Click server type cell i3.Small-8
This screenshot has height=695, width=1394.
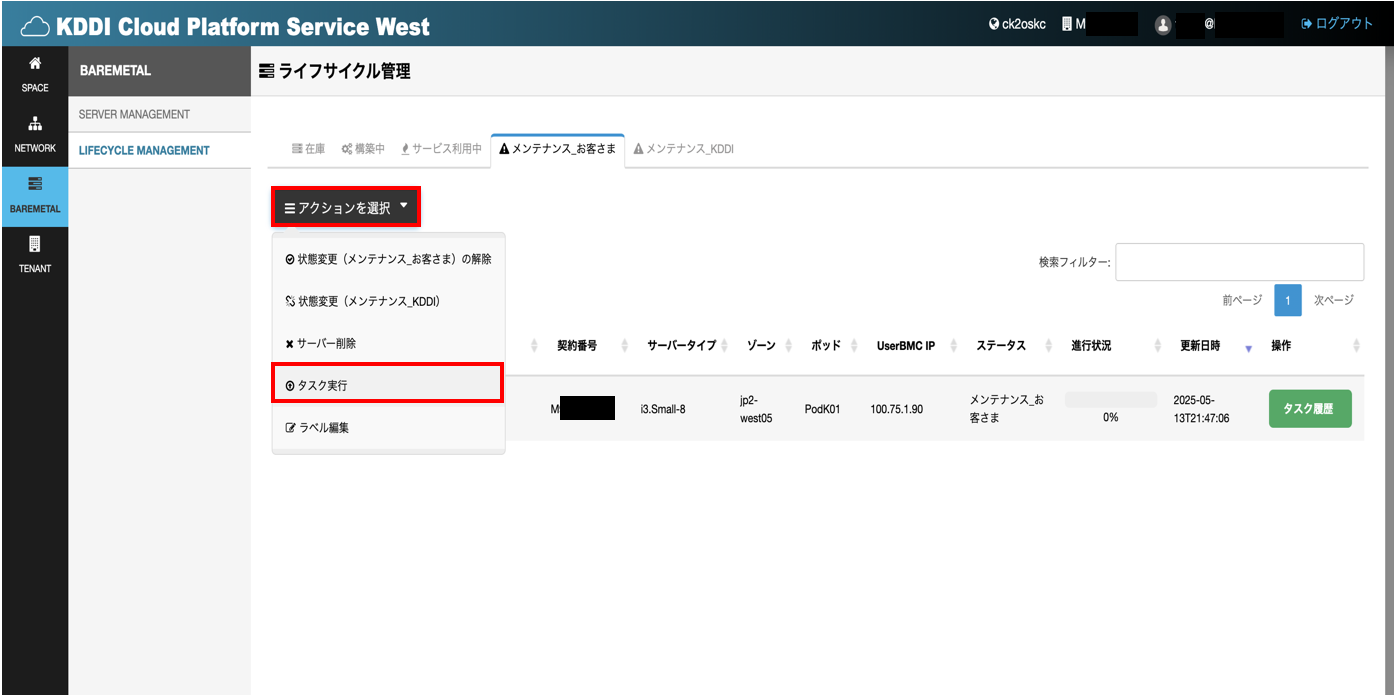coord(664,409)
